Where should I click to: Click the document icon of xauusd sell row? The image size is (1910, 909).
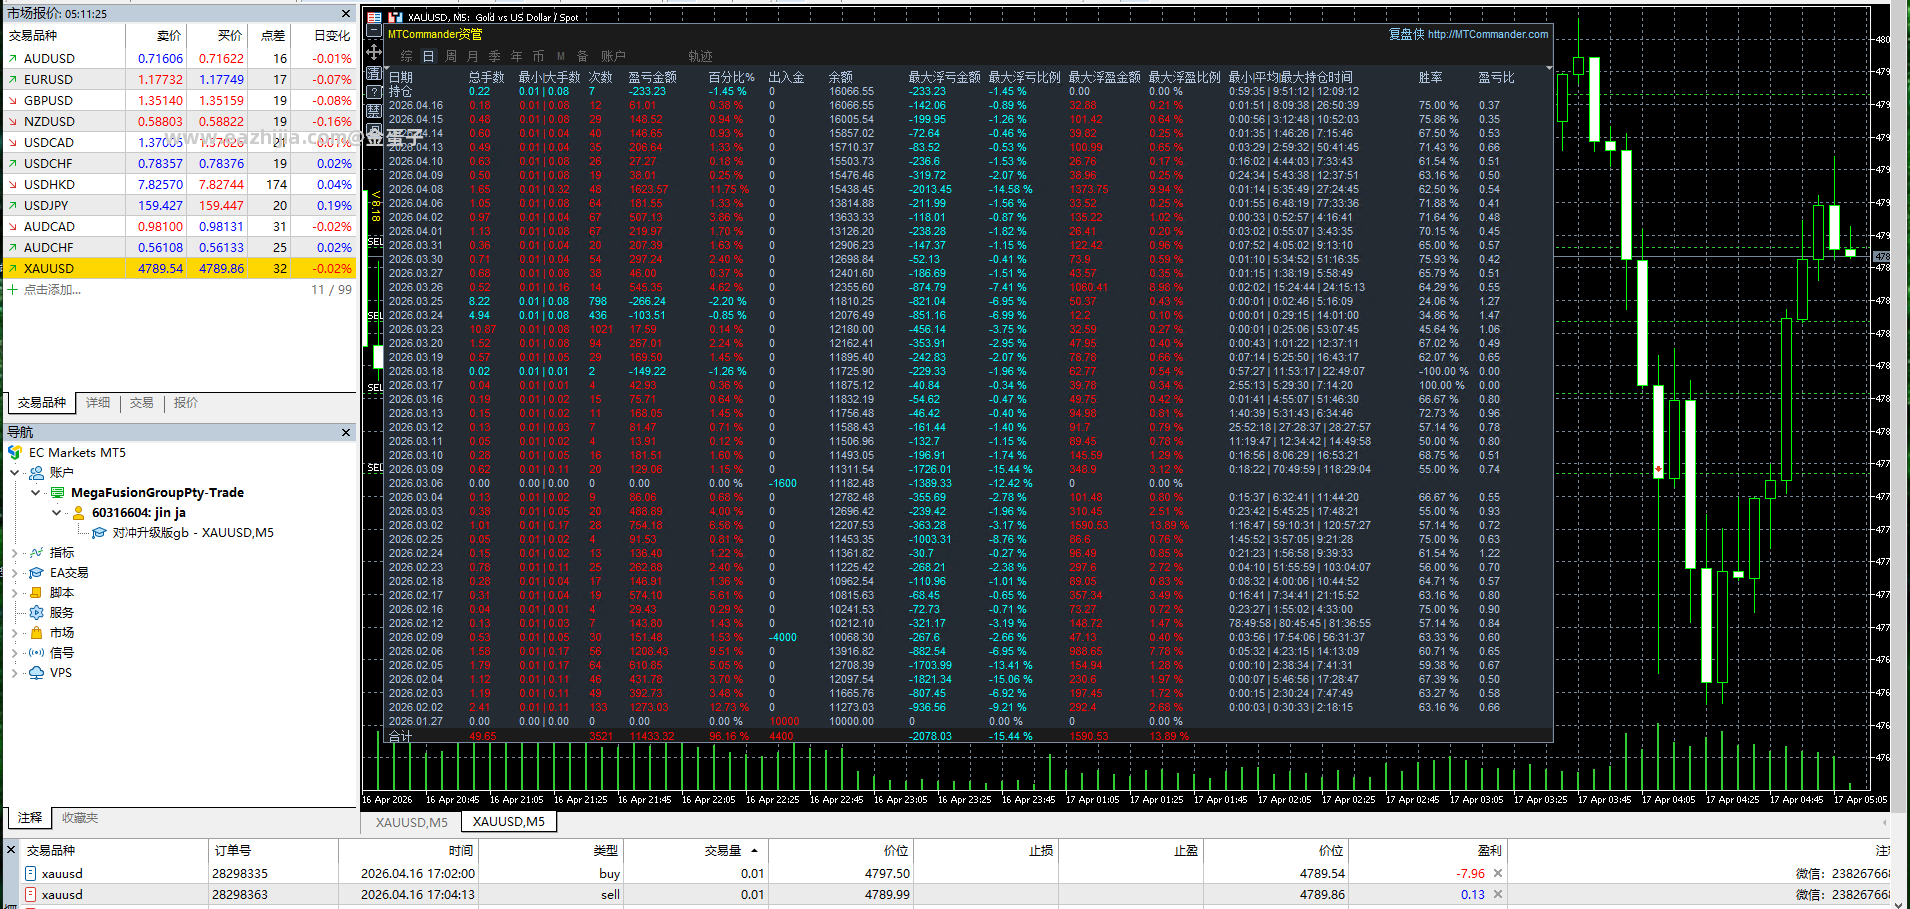(31, 895)
